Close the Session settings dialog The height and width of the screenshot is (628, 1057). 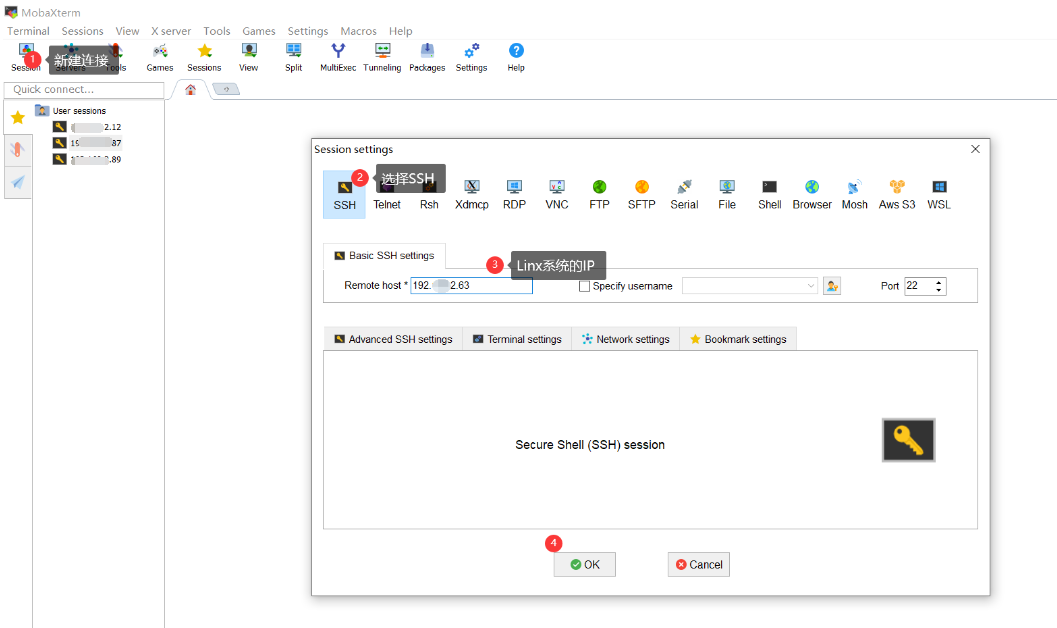coord(975,149)
